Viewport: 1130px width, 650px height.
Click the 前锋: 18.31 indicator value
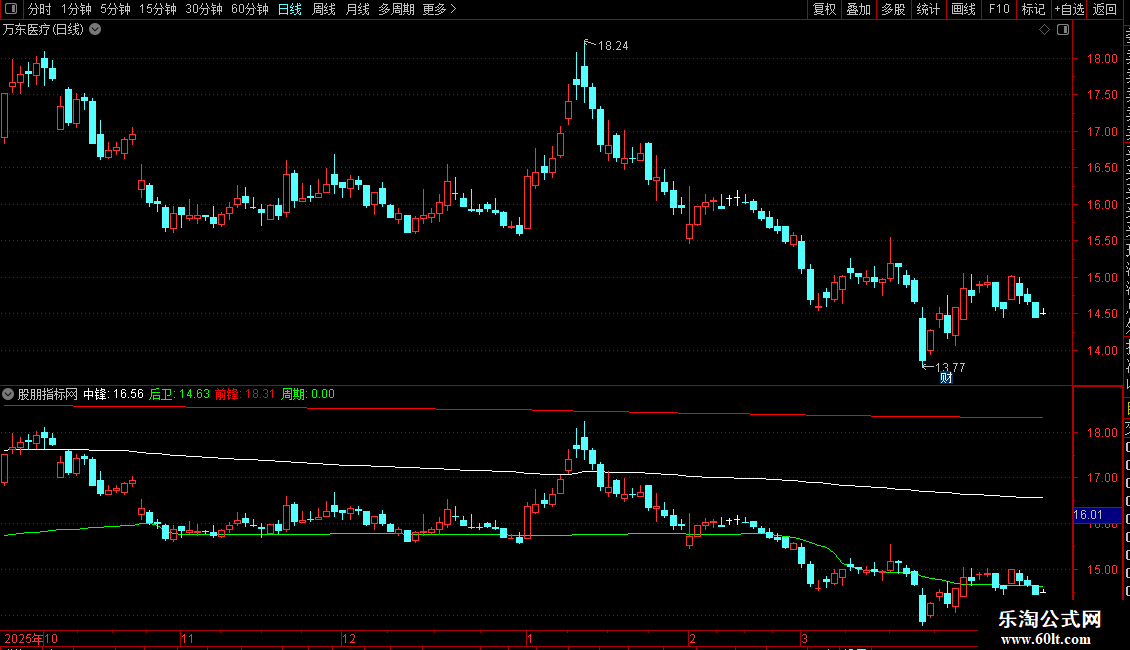click(x=245, y=394)
